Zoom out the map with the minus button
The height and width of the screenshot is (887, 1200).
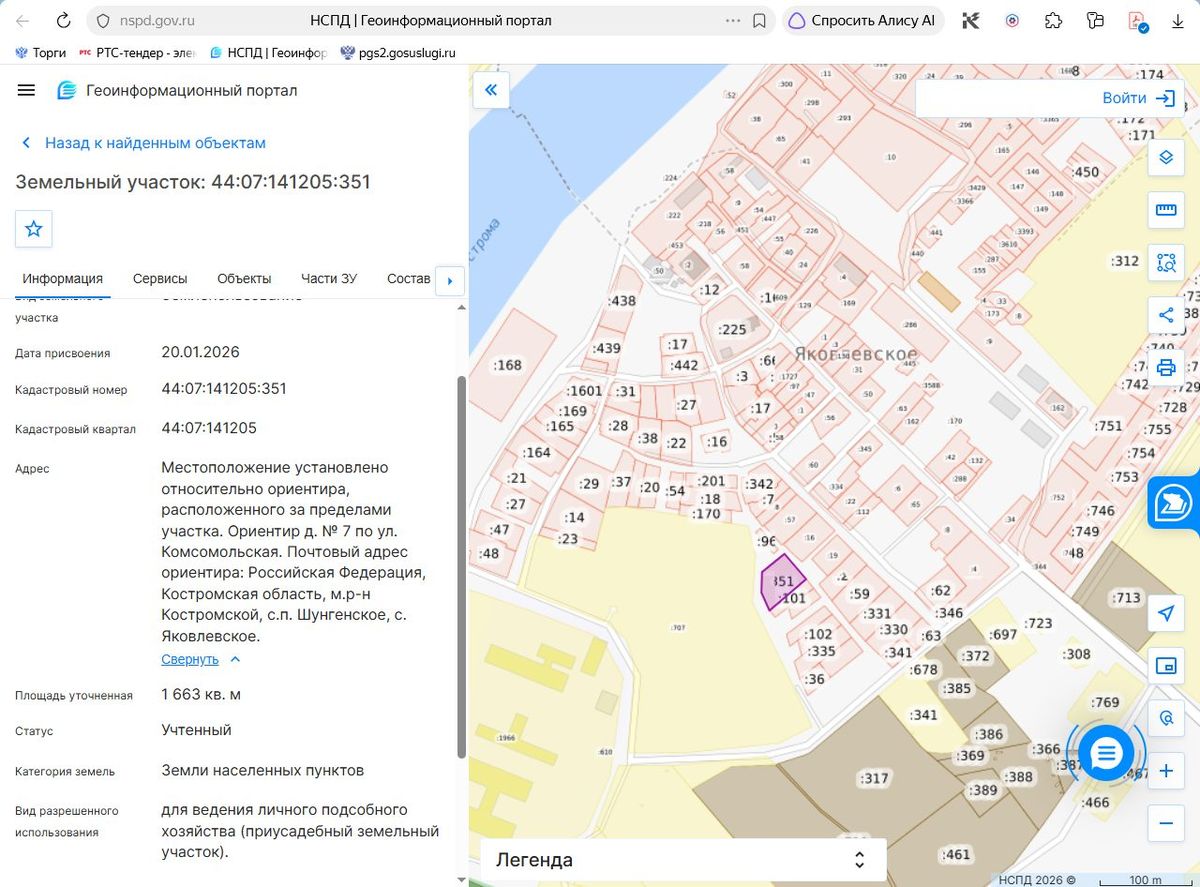1166,823
